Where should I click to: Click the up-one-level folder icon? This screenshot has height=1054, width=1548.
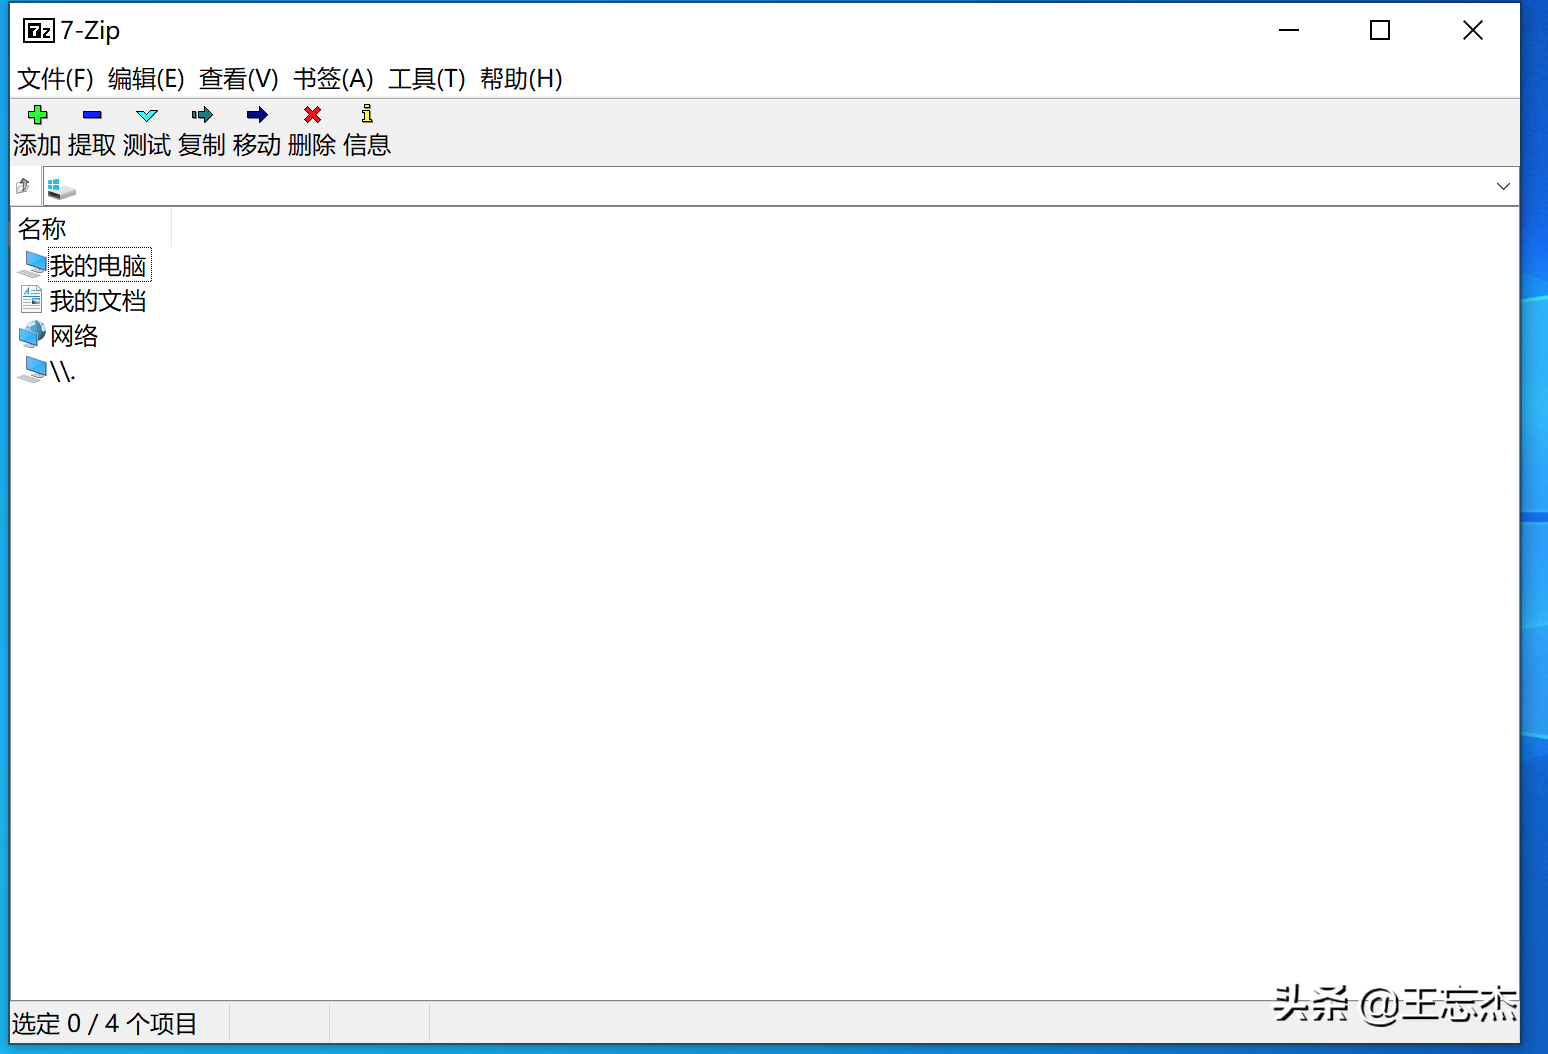click(23, 186)
